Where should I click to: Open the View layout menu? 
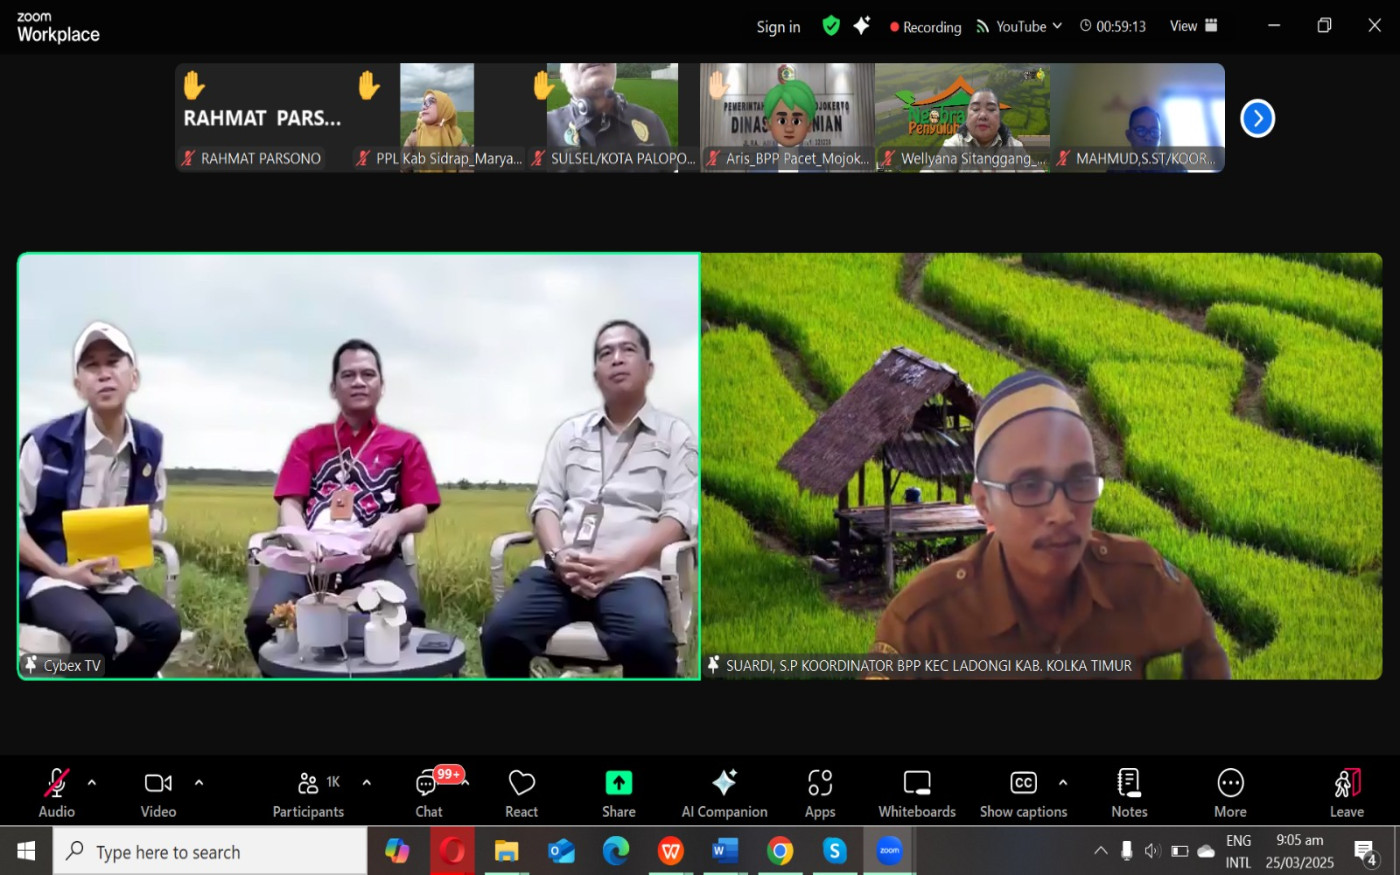pyautogui.click(x=1193, y=26)
